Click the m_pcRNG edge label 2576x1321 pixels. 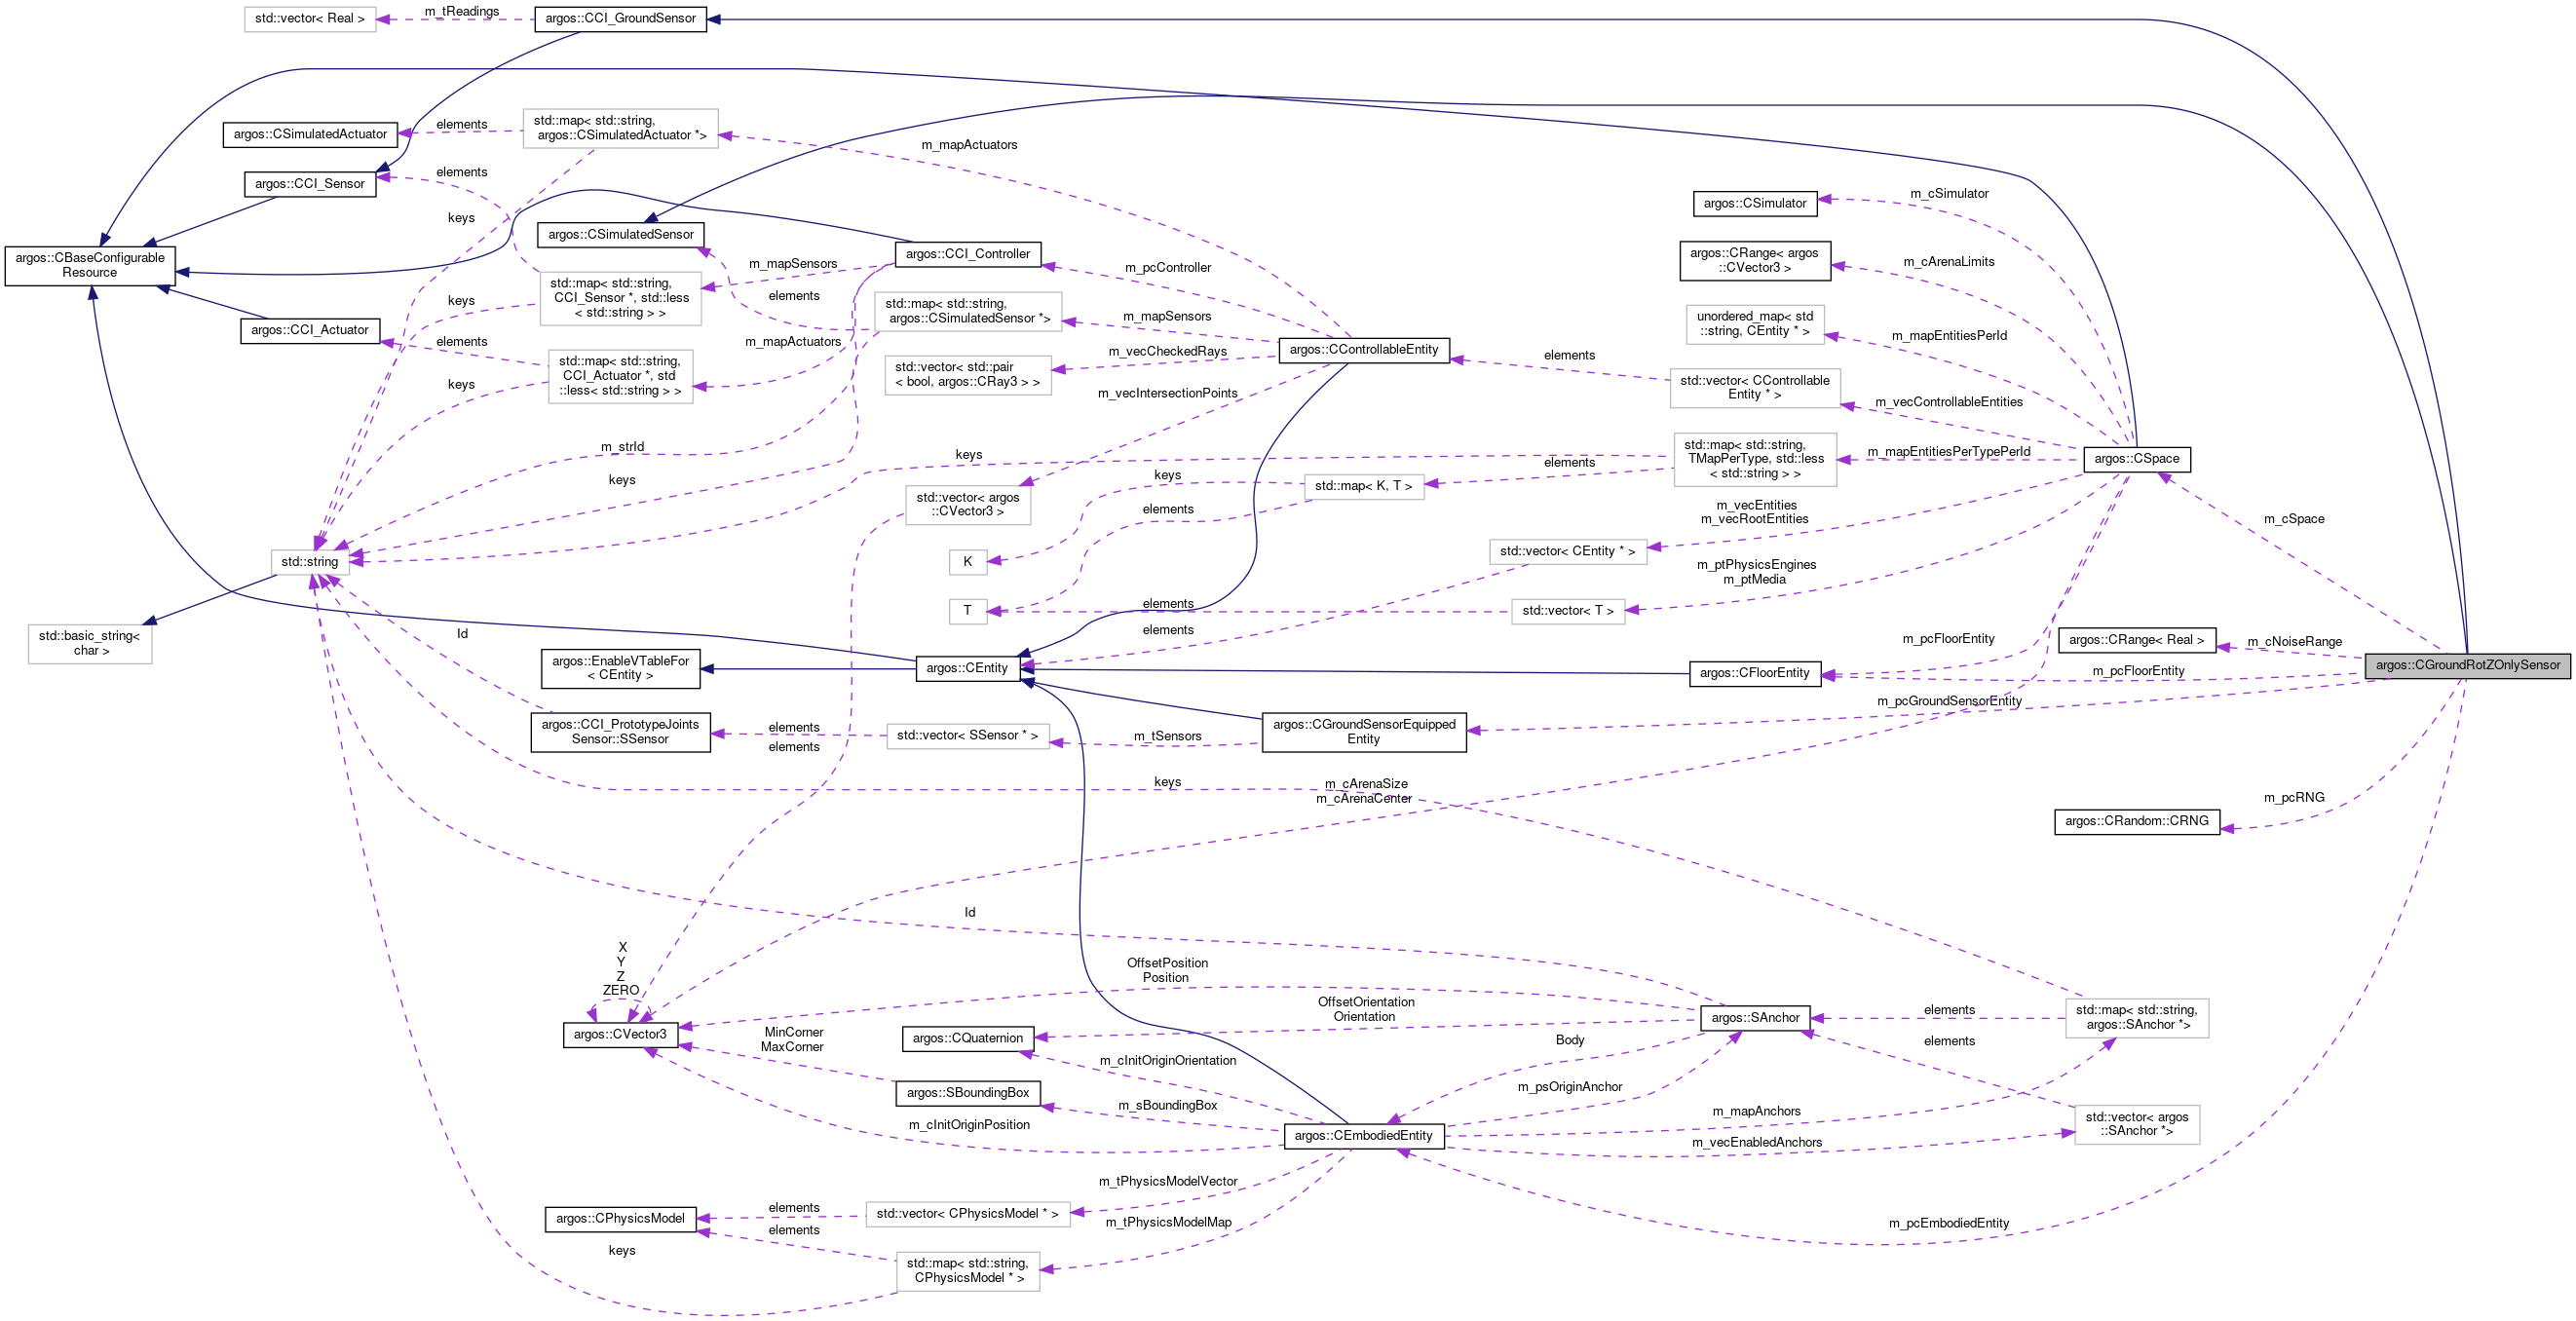2294,798
